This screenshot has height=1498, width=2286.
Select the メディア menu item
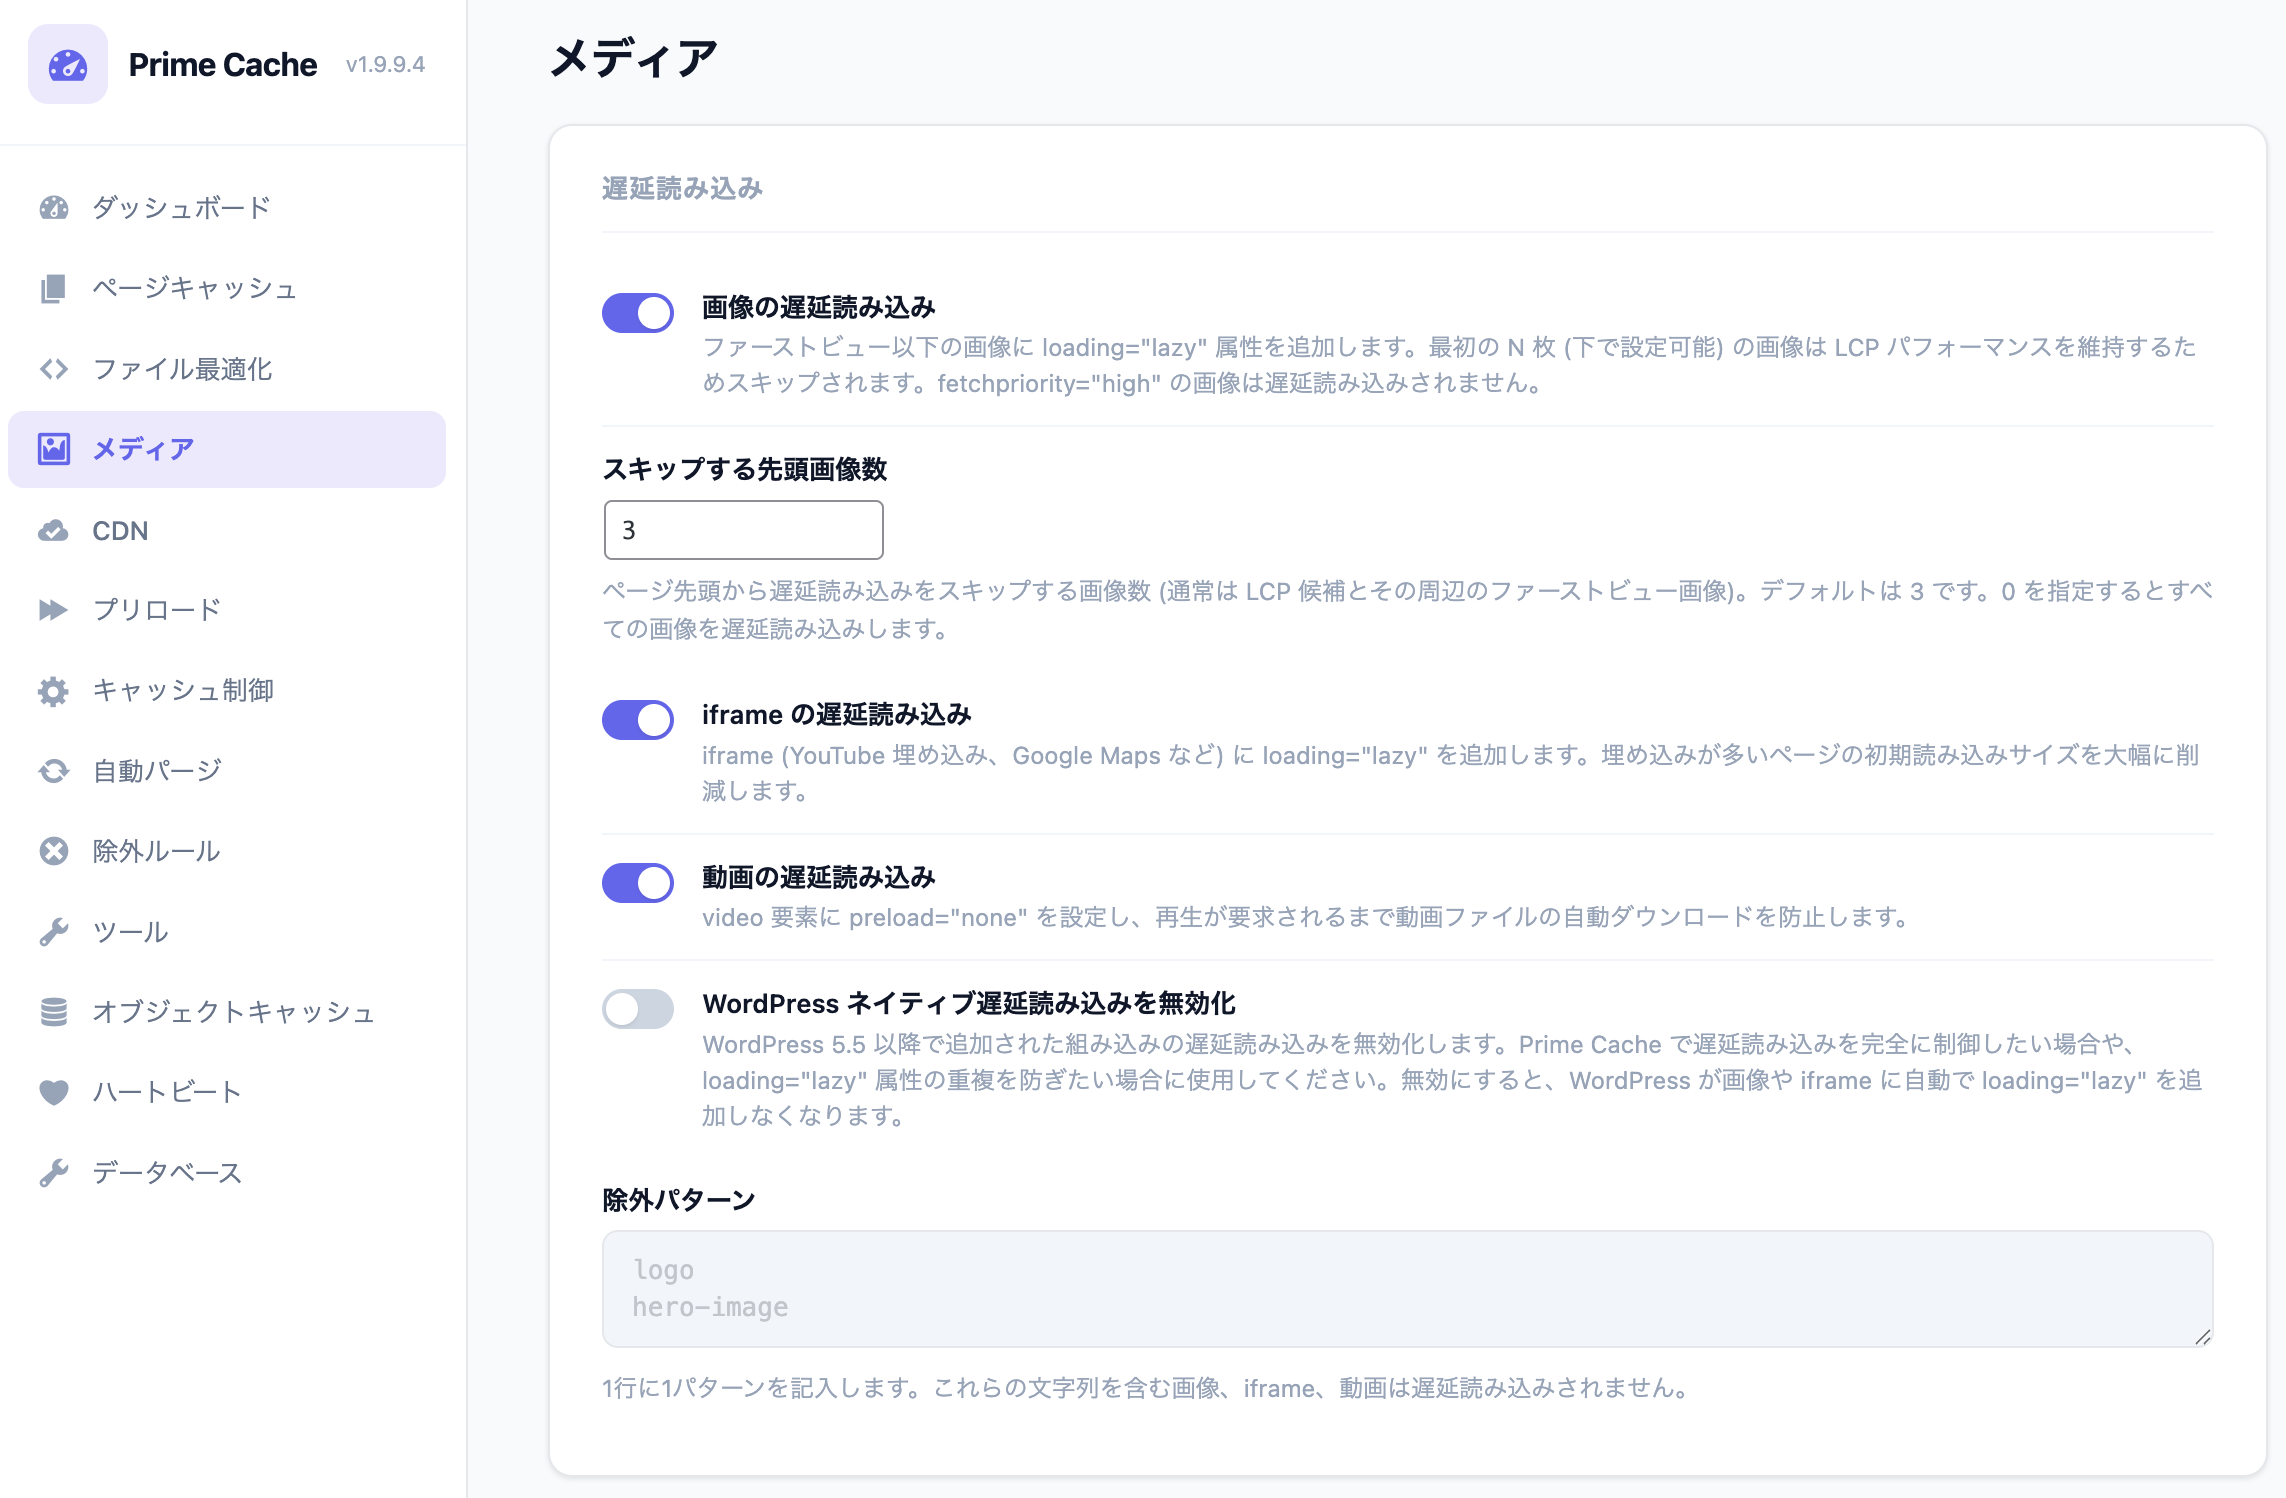(x=227, y=449)
